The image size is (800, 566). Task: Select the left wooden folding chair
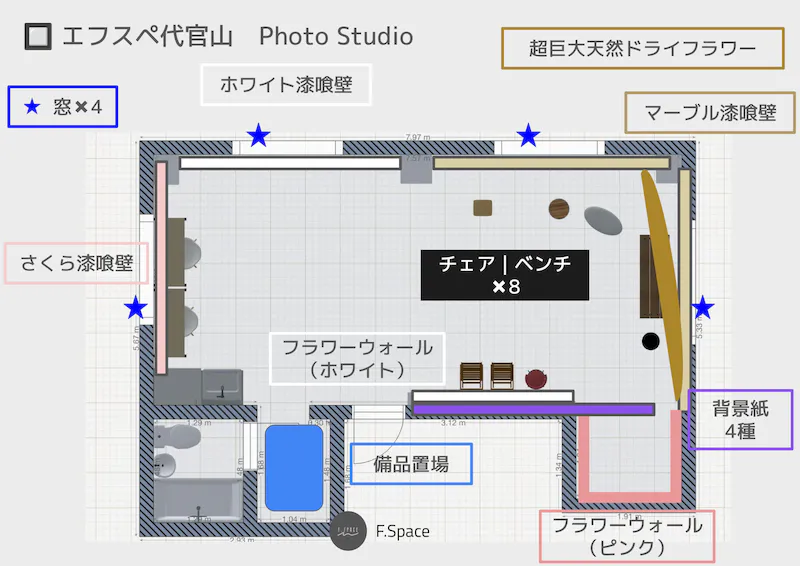tap(471, 376)
